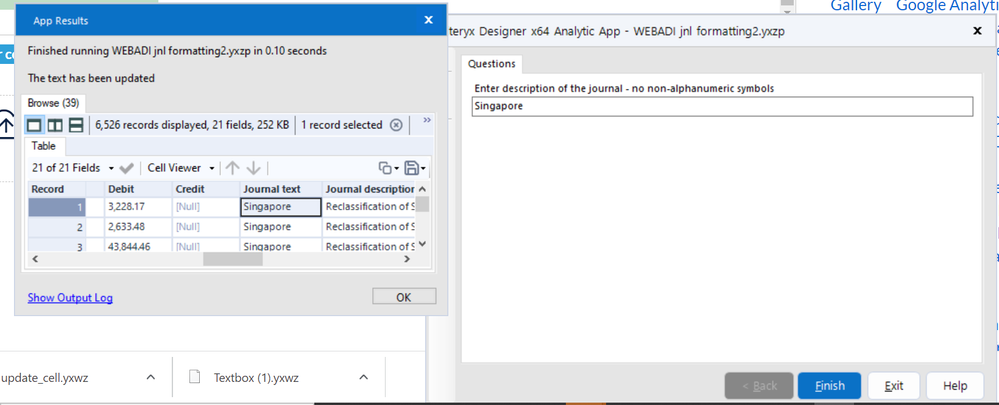Image resolution: width=999 pixels, height=405 pixels.
Task: Close the Analytic App window
Action: point(977,31)
